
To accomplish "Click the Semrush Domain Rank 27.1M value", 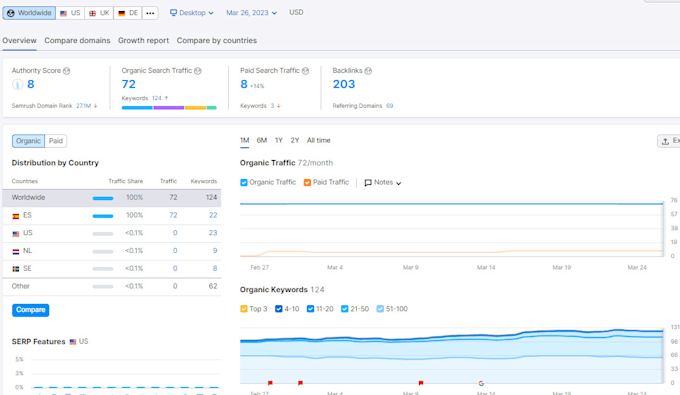I will click(x=84, y=106).
